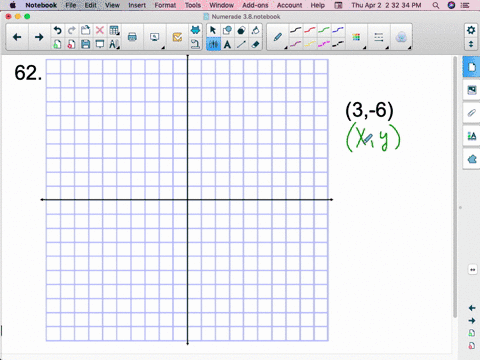Open the Add-ons menu

click(x=255, y=5)
